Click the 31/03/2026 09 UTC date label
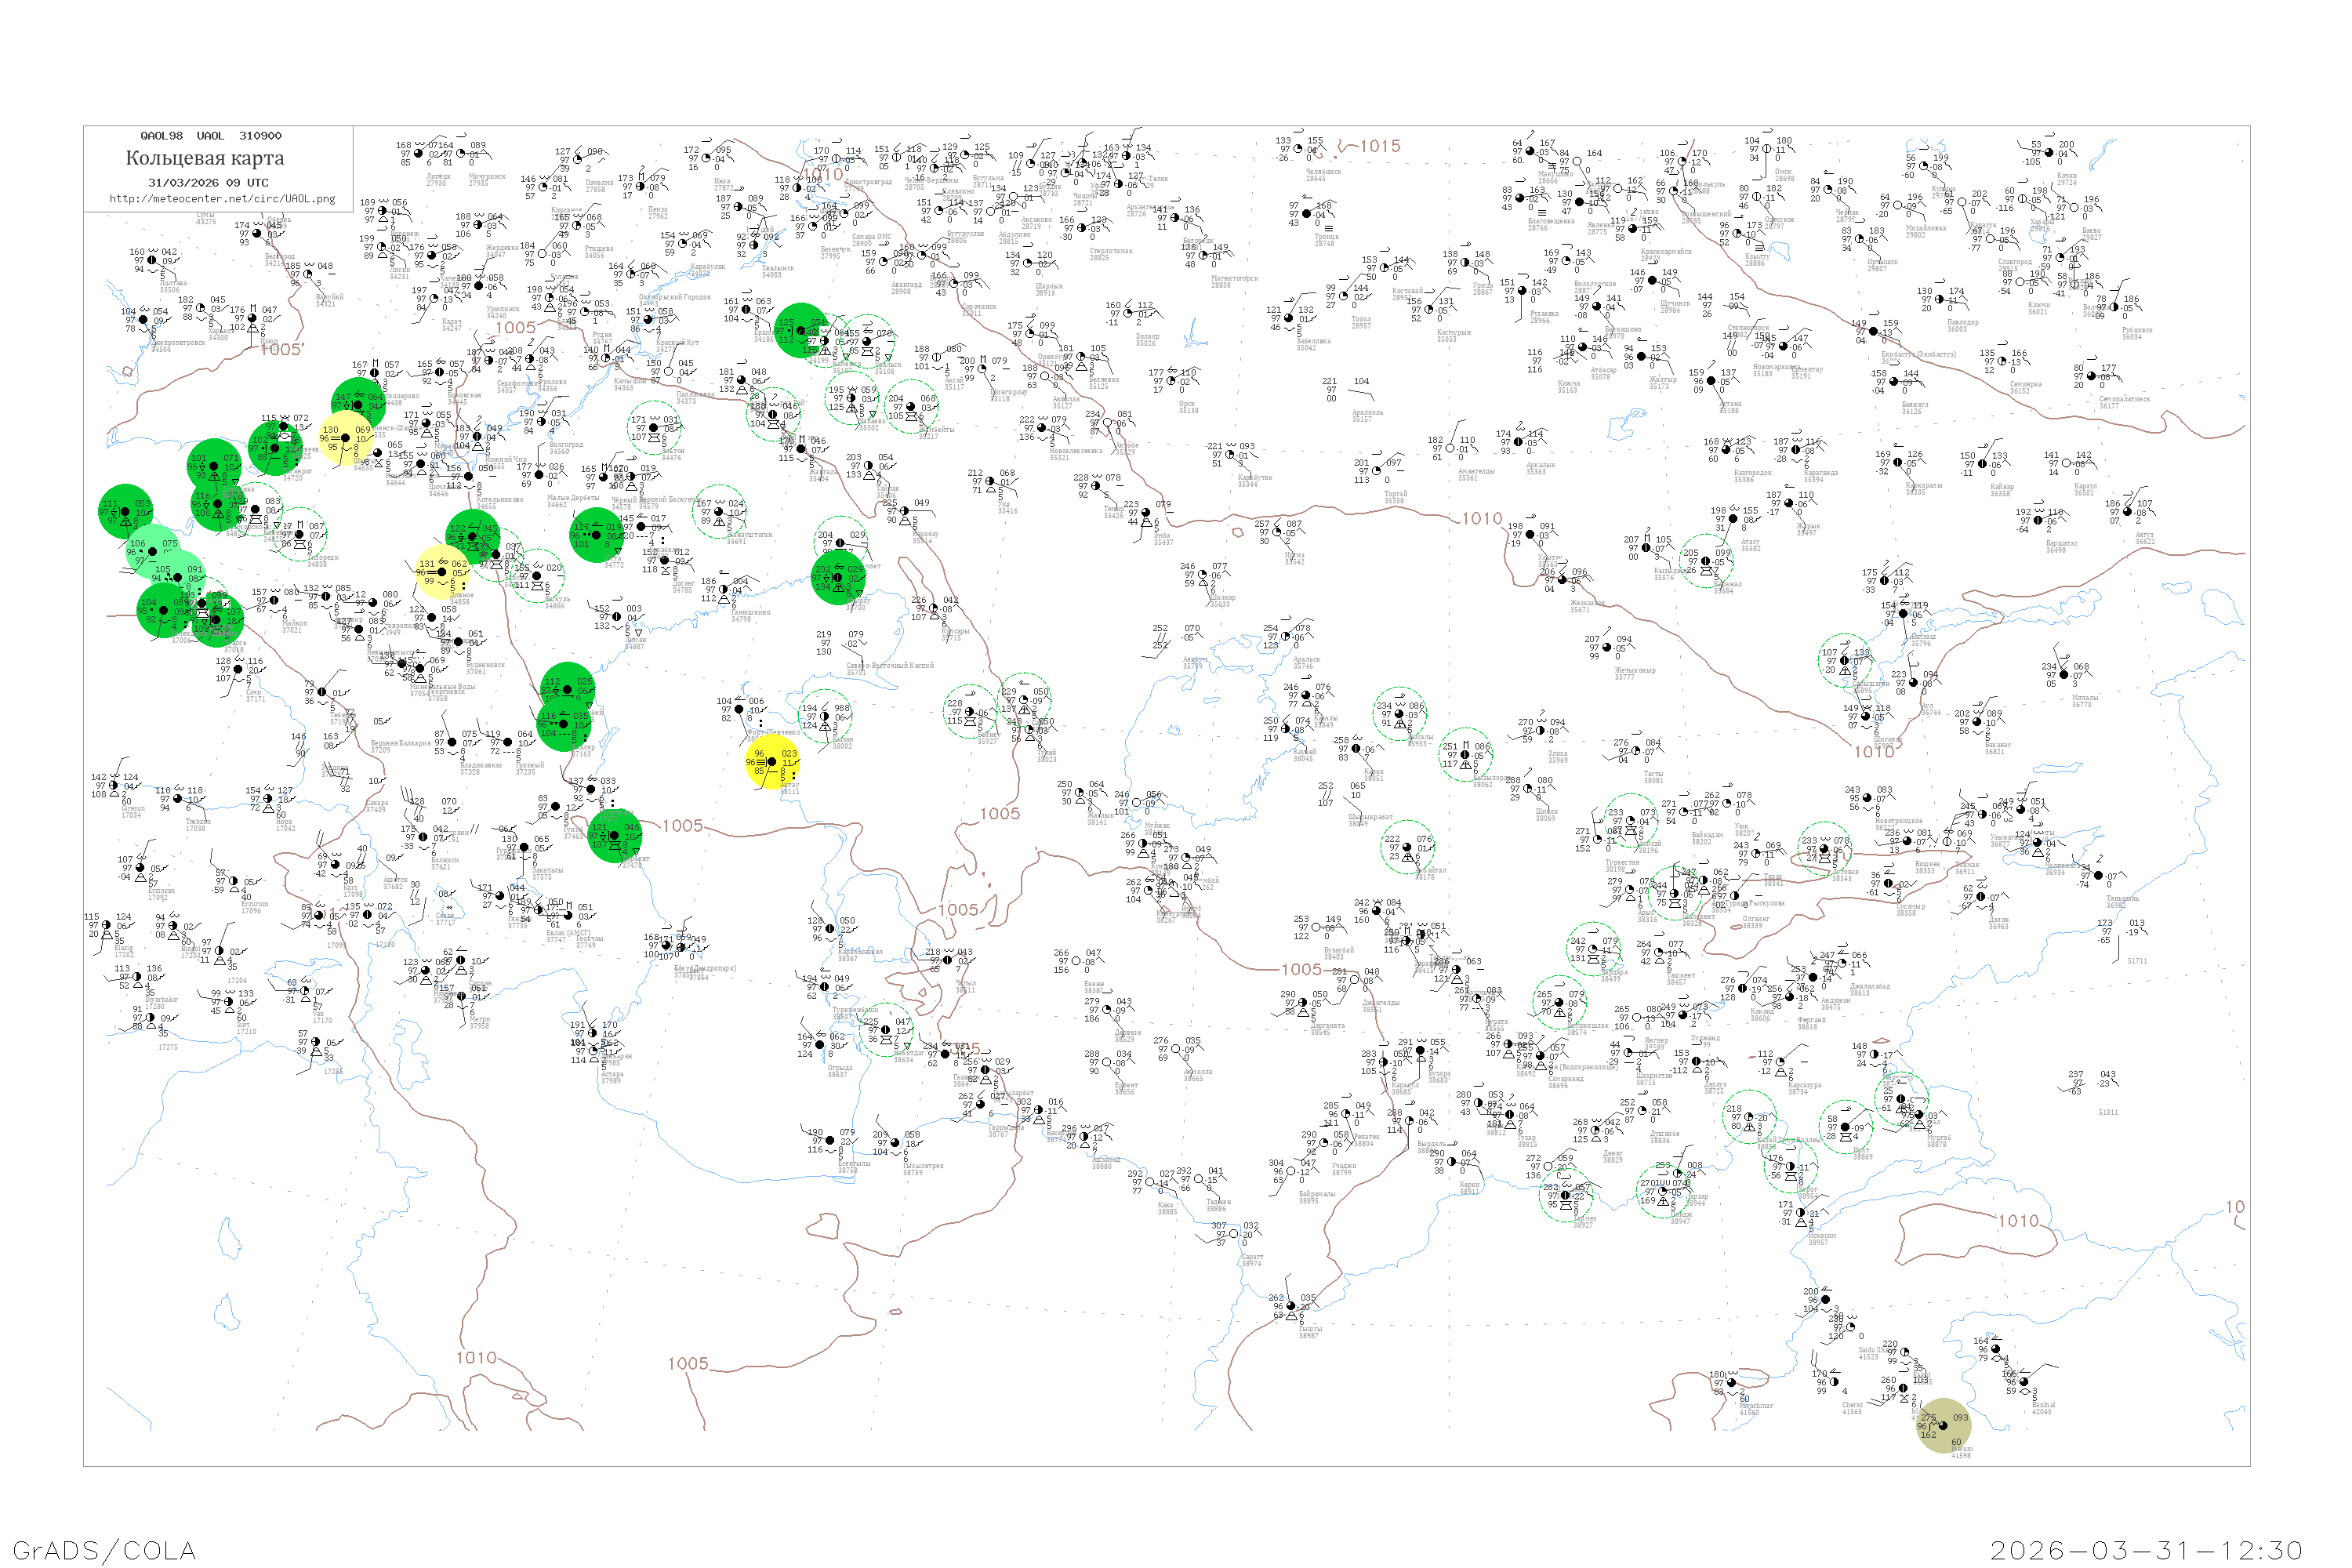 [208, 183]
